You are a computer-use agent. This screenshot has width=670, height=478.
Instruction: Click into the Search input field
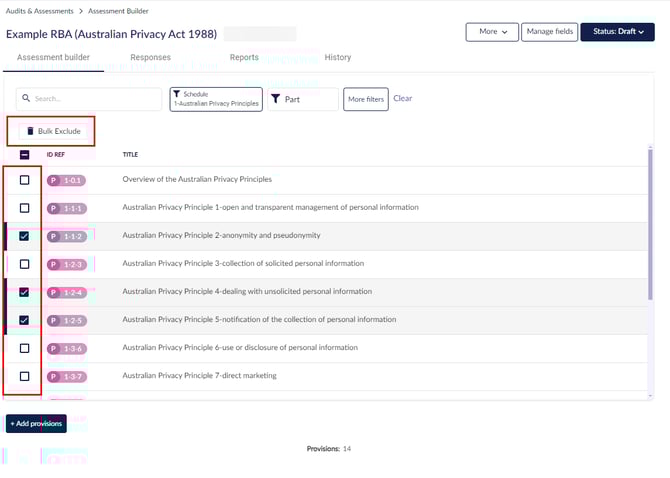90,99
